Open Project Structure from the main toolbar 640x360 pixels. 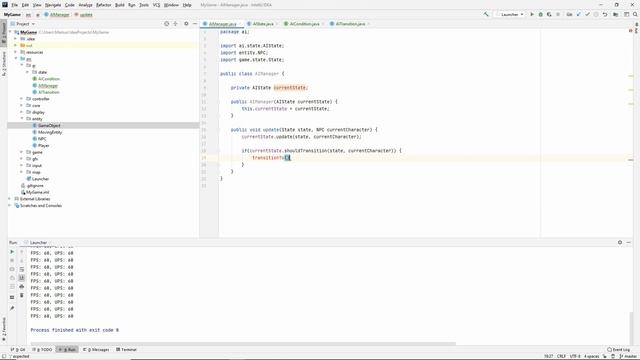[616, 14]
